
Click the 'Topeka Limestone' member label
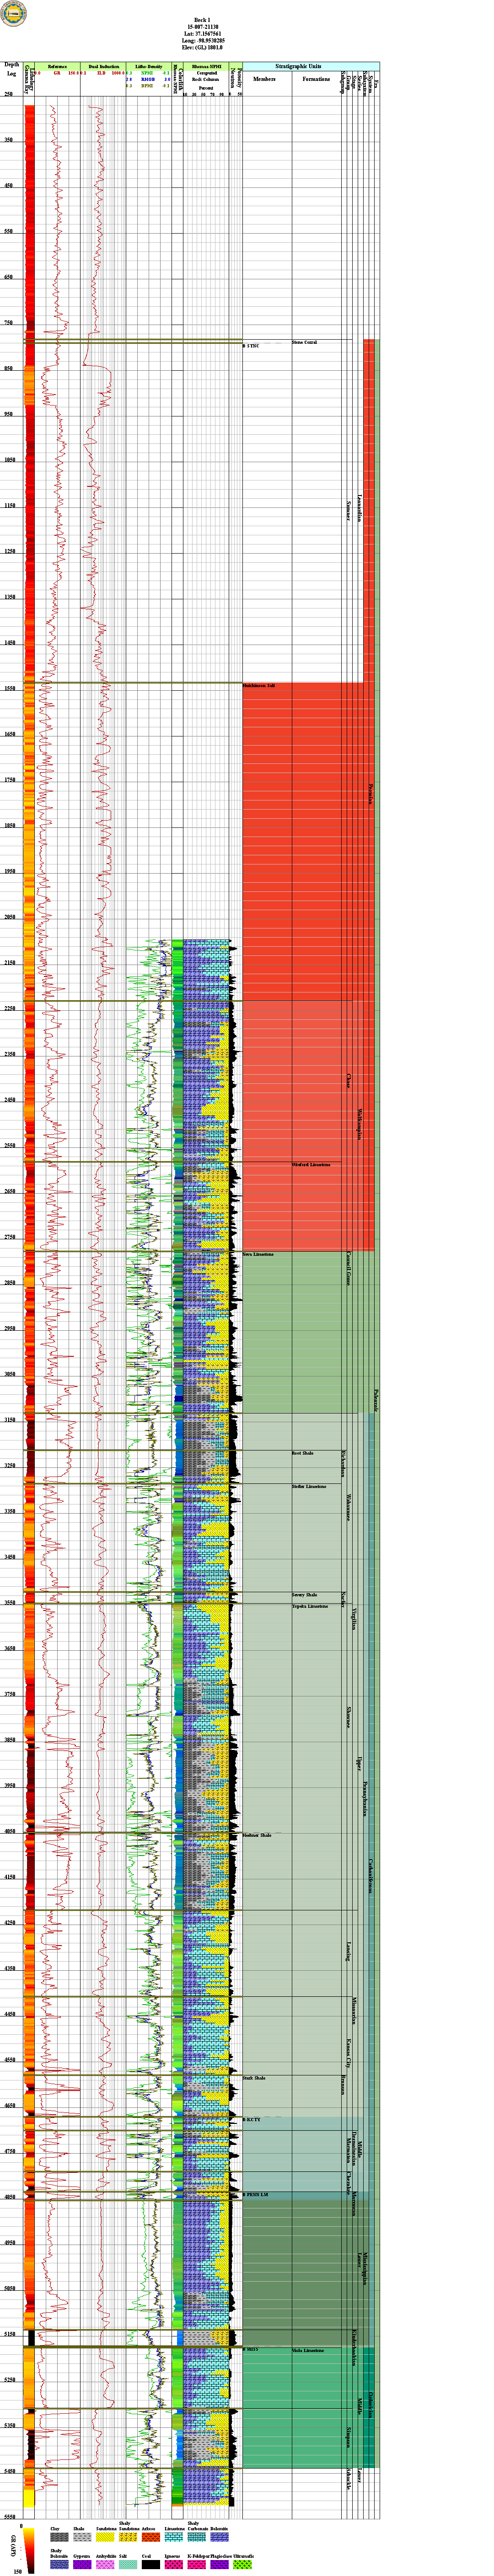coord(311,1606)
